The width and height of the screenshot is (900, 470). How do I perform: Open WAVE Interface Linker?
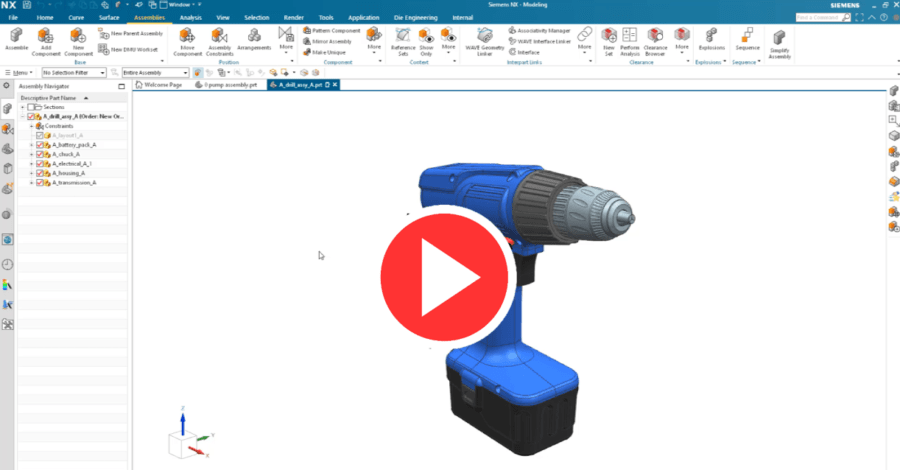pyautogui.click(x=540, y=41)
